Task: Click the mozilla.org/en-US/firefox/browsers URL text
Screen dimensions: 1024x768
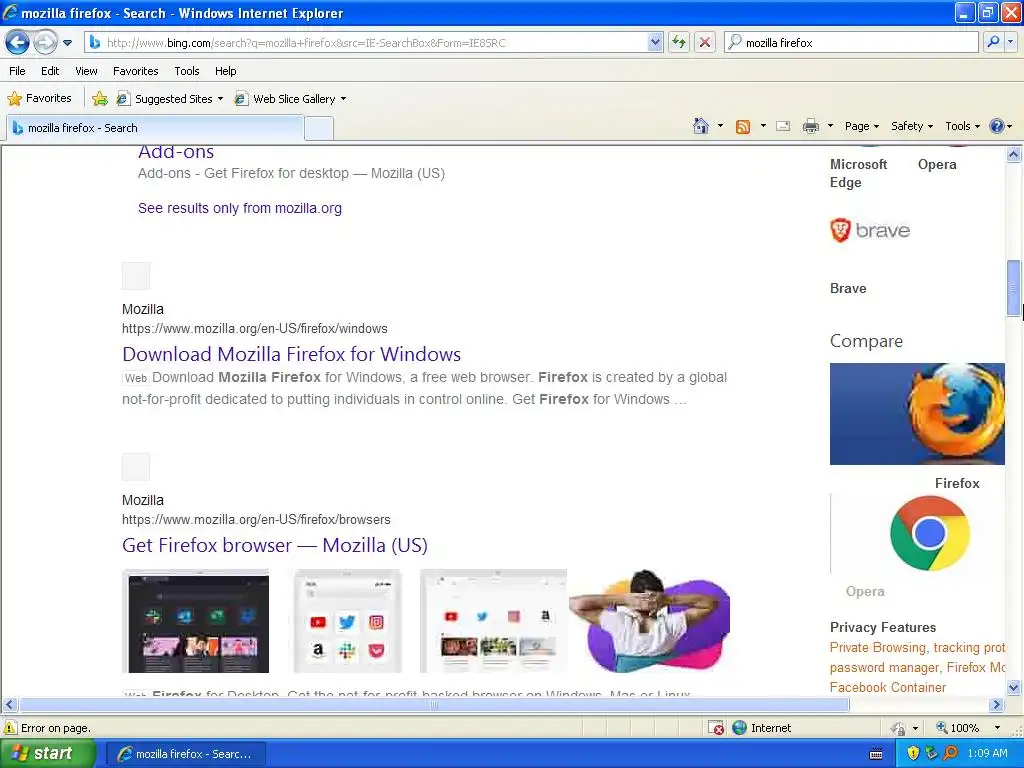Action: click(256, 520)
